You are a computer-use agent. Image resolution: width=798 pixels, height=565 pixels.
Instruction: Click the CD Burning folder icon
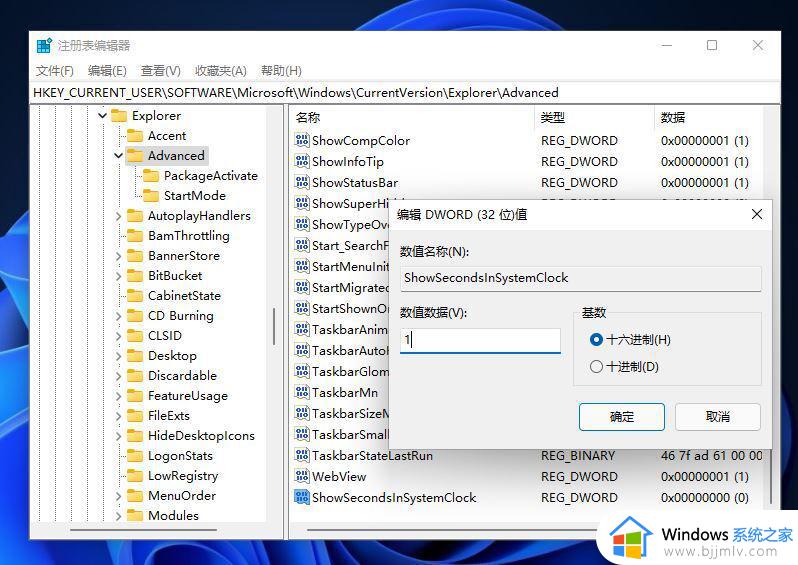coord(135,316)
